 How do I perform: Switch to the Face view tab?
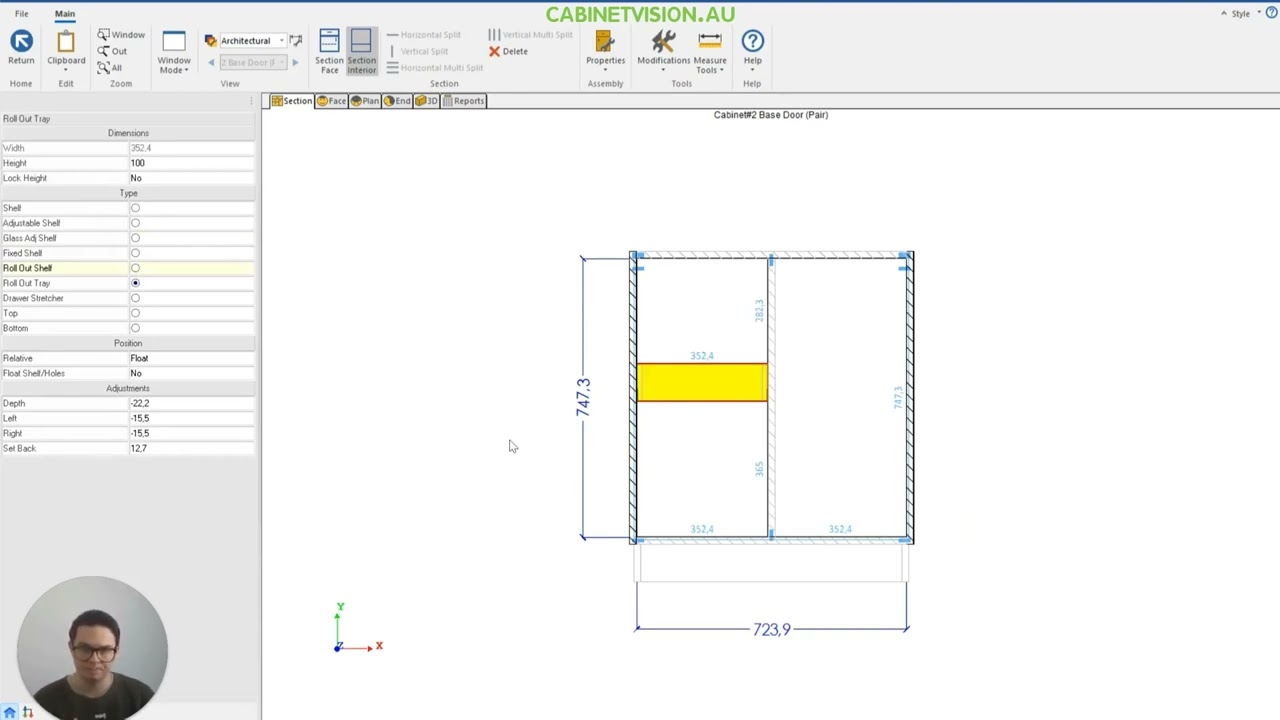pos(331,101)
